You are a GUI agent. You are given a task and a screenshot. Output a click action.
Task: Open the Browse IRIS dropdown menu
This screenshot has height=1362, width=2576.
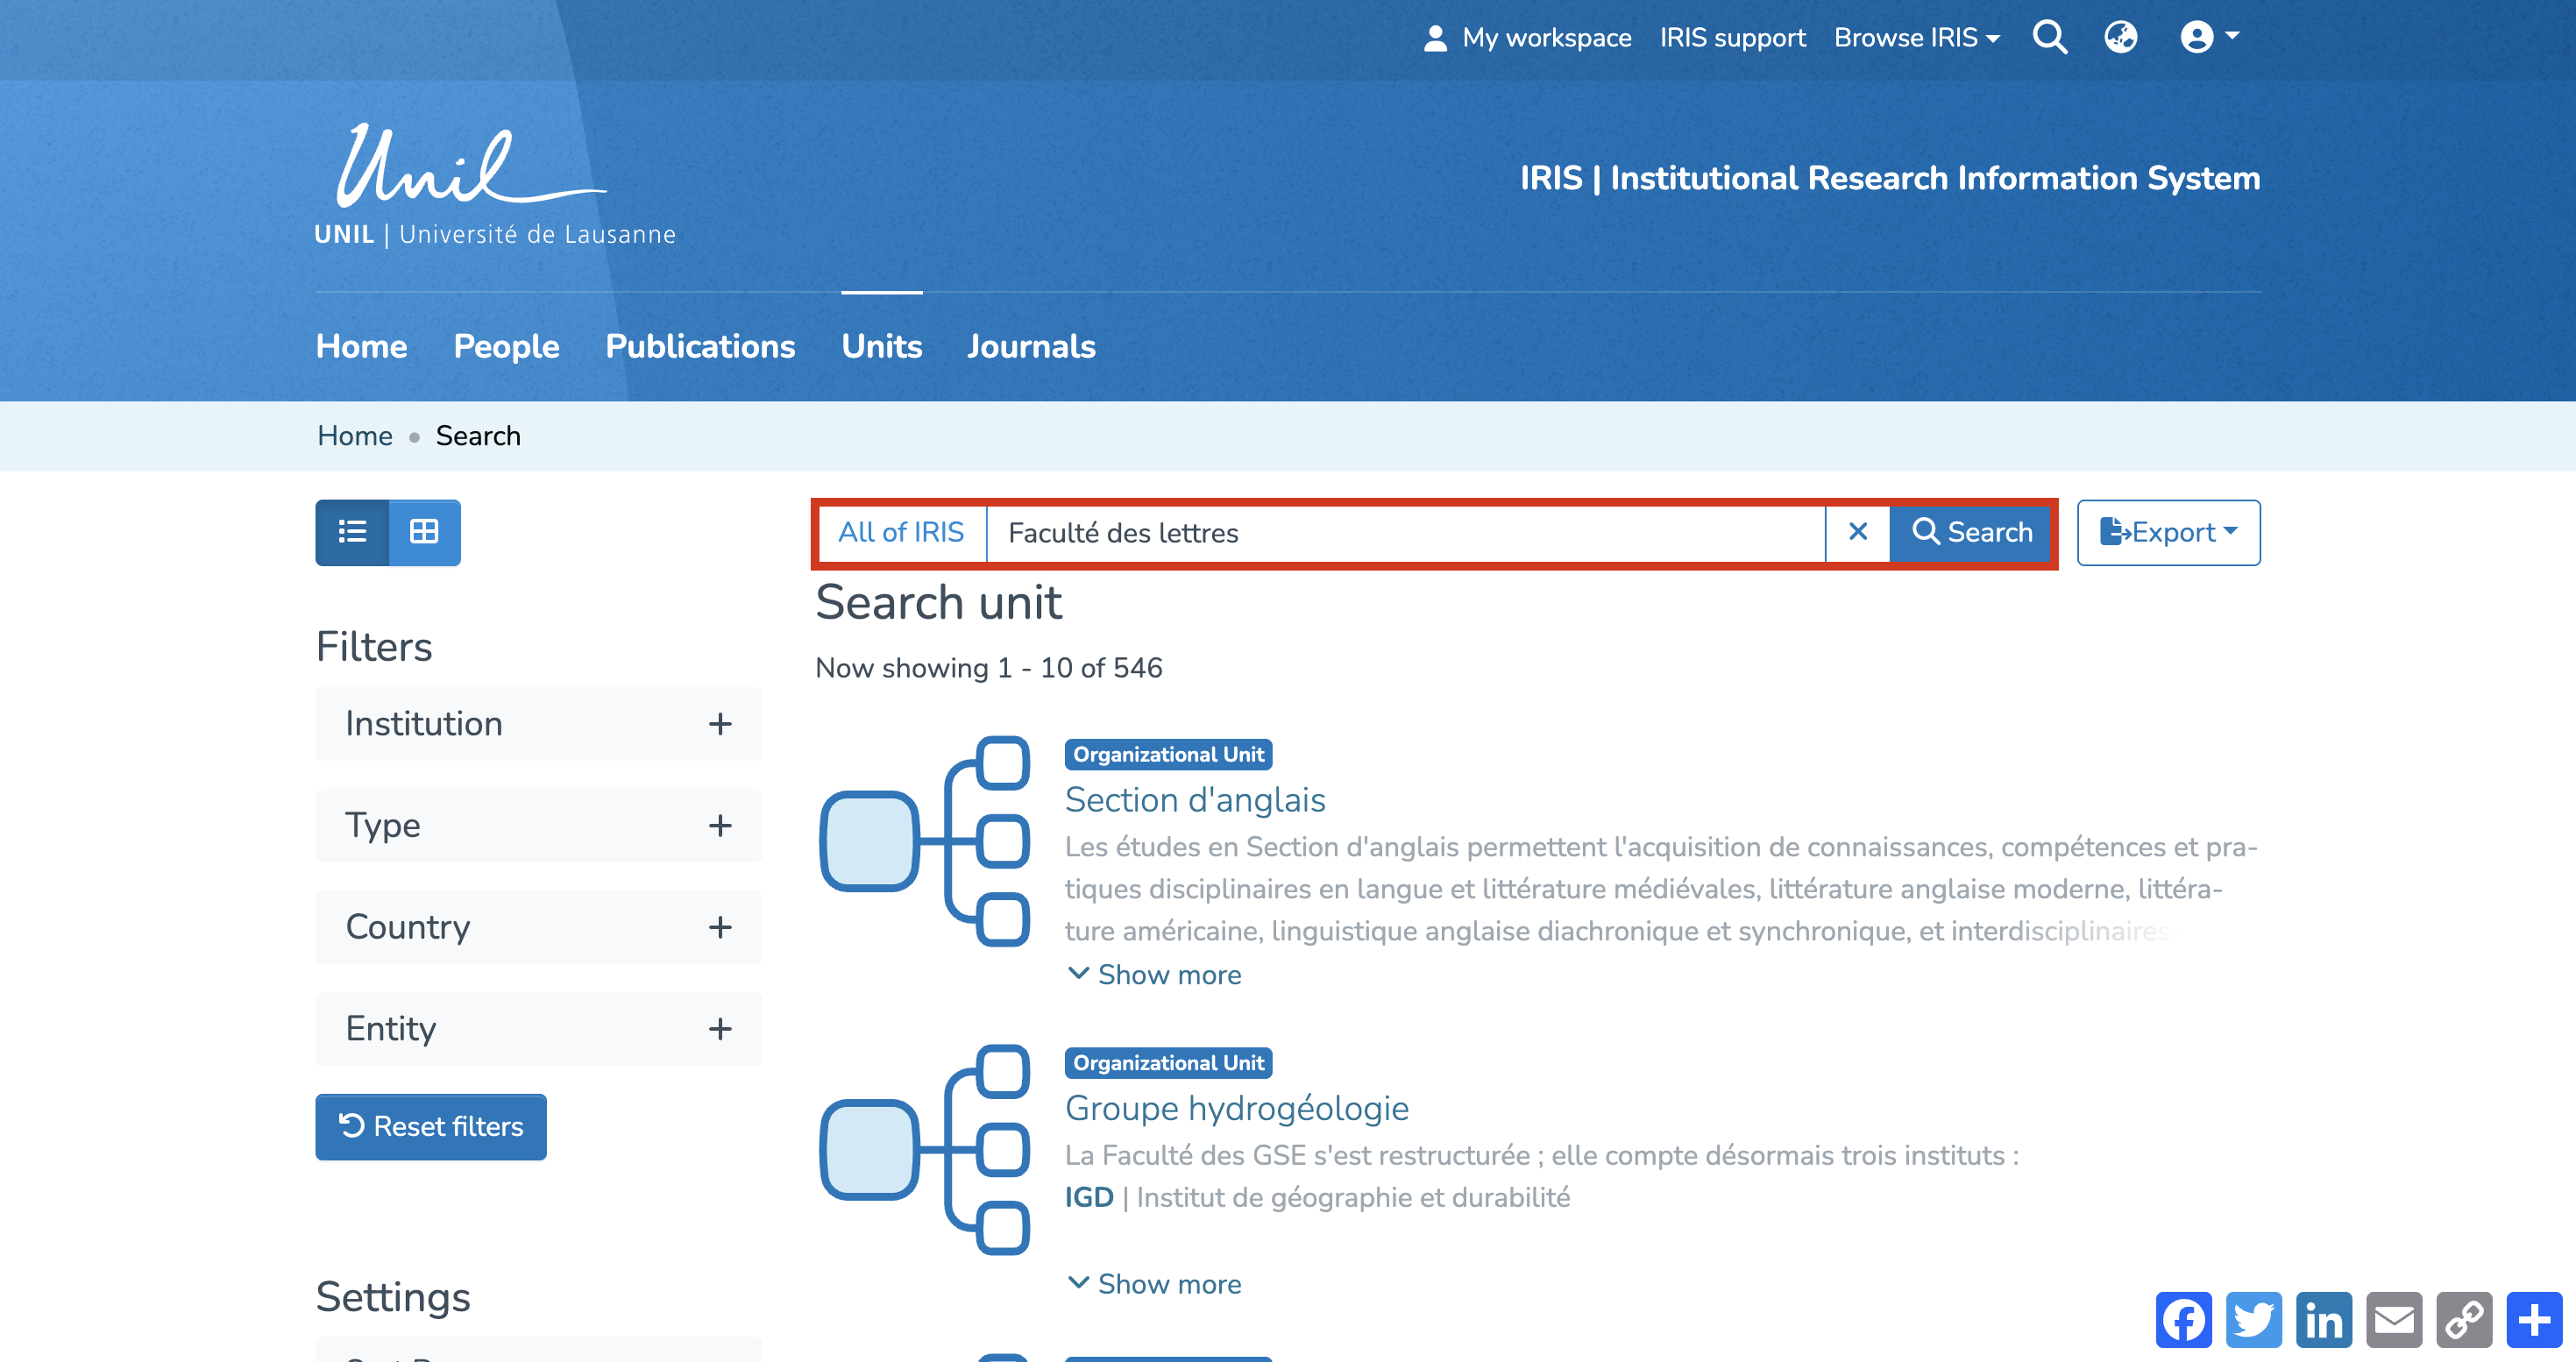1916,38
